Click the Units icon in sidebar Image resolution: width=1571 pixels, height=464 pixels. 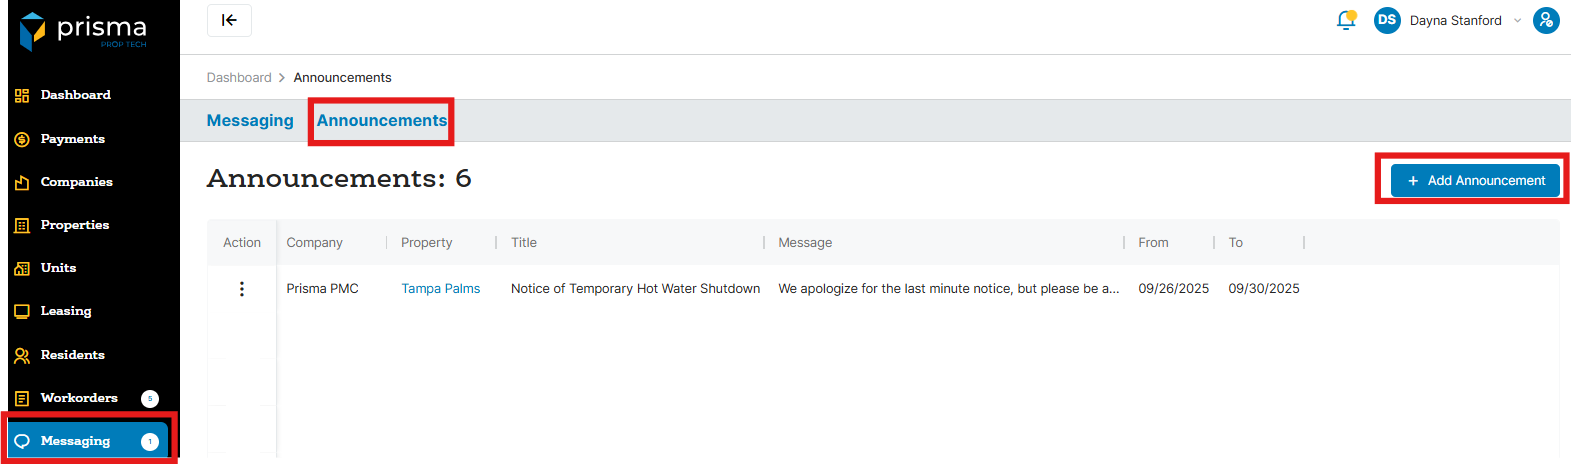22,268
